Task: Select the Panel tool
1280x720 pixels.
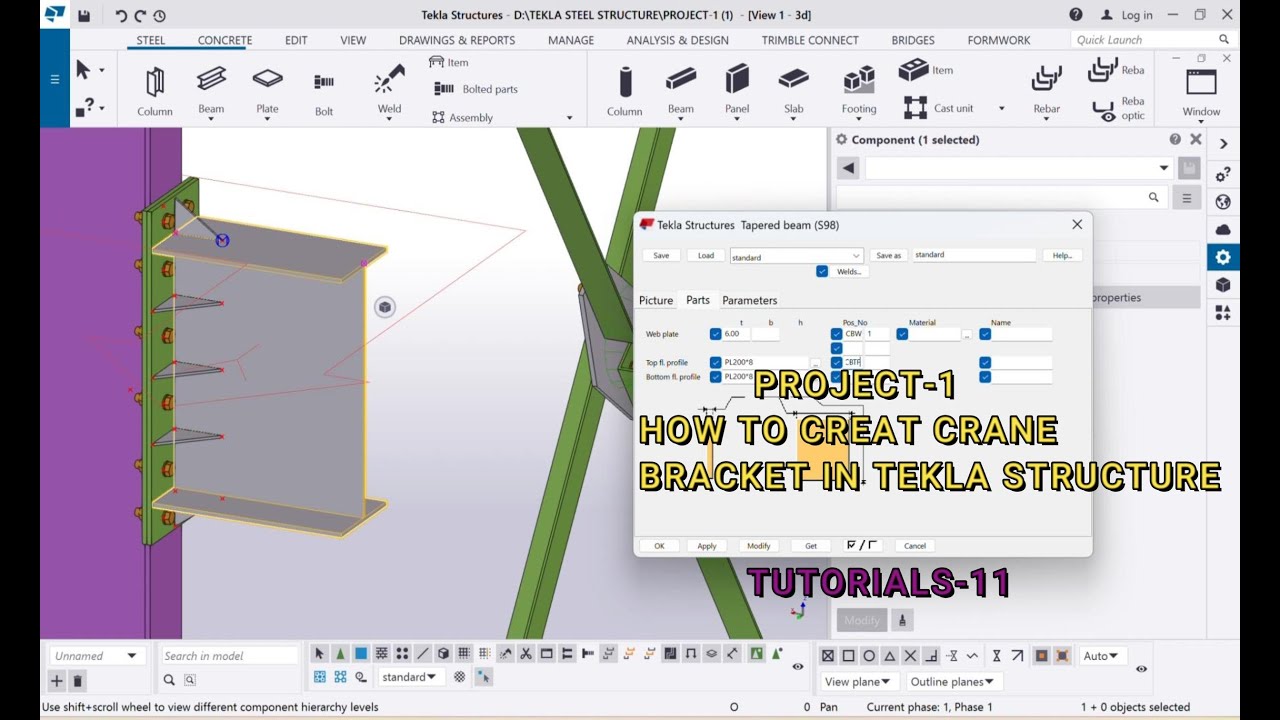Action: pos(737,91)
